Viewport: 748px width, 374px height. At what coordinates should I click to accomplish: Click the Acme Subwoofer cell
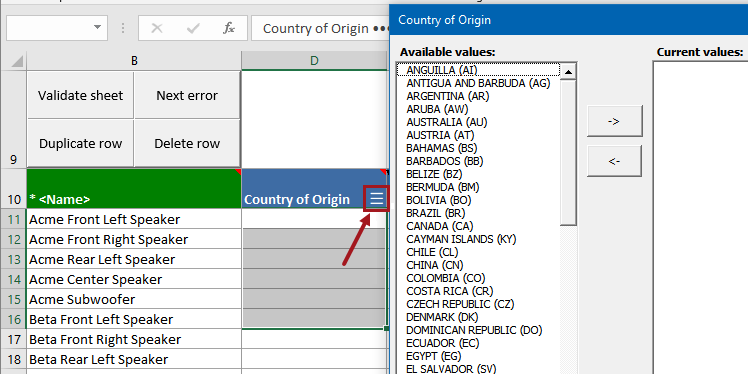(134, 299)
